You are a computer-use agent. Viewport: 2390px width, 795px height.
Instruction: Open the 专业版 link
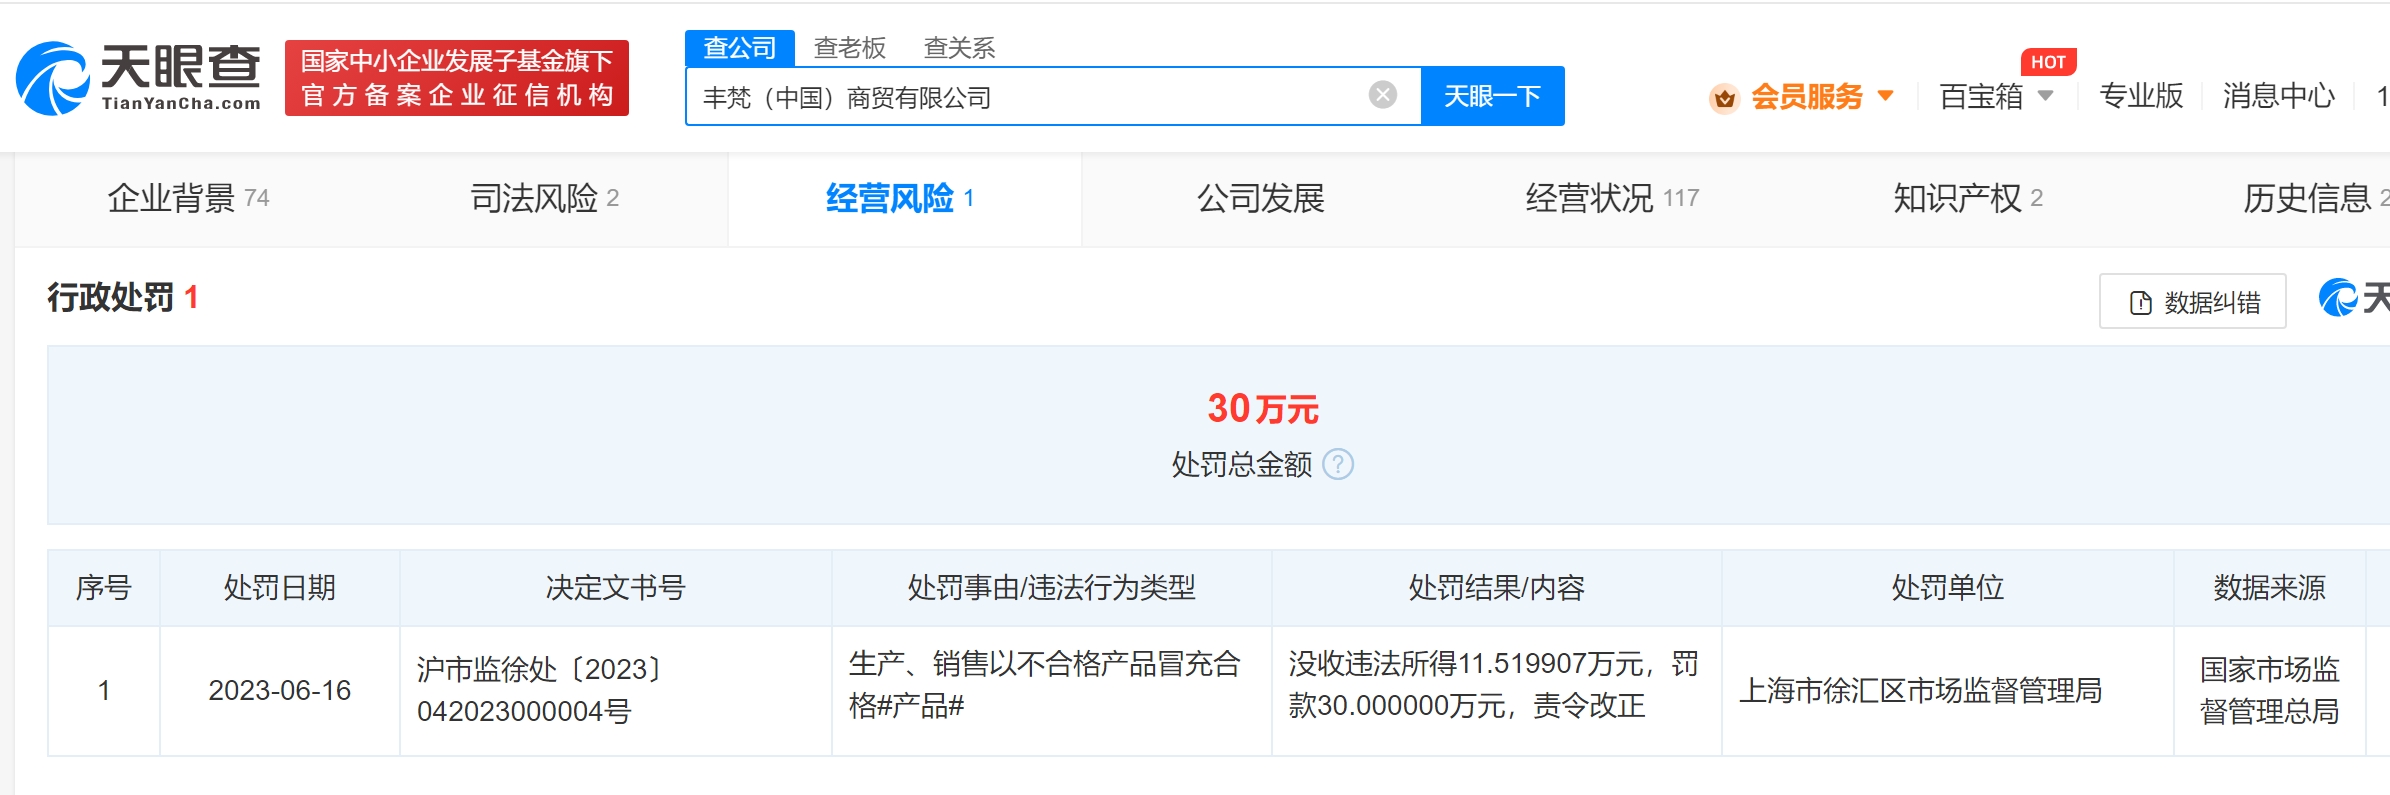tap(2141, 97)
